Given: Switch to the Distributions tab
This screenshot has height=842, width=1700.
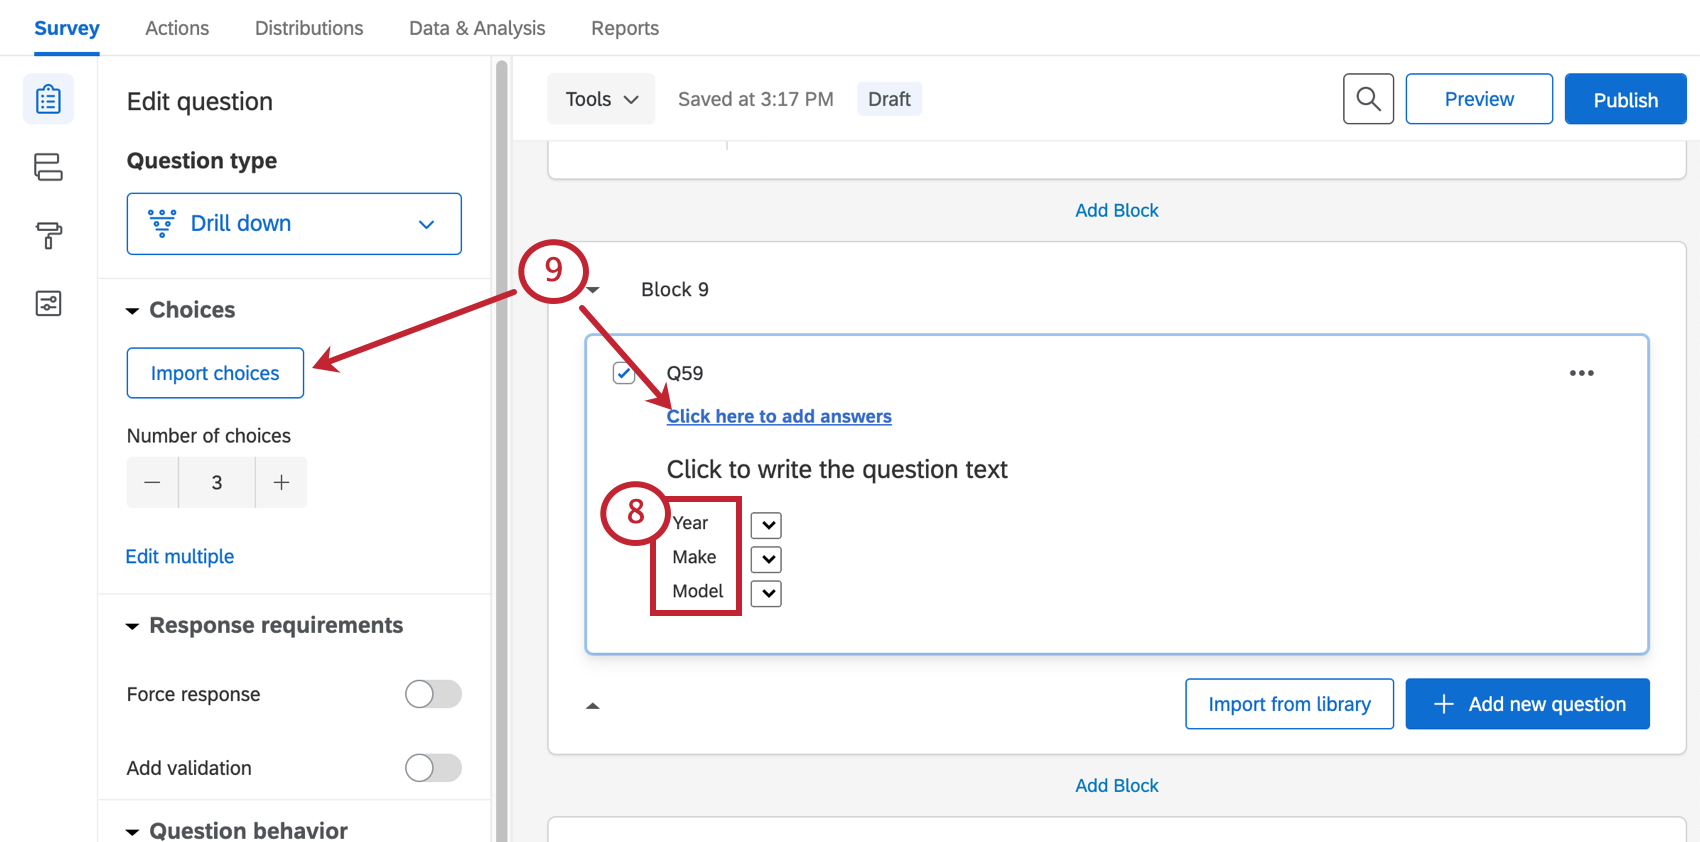Looking at the screenshot, I should click(309, 28).
